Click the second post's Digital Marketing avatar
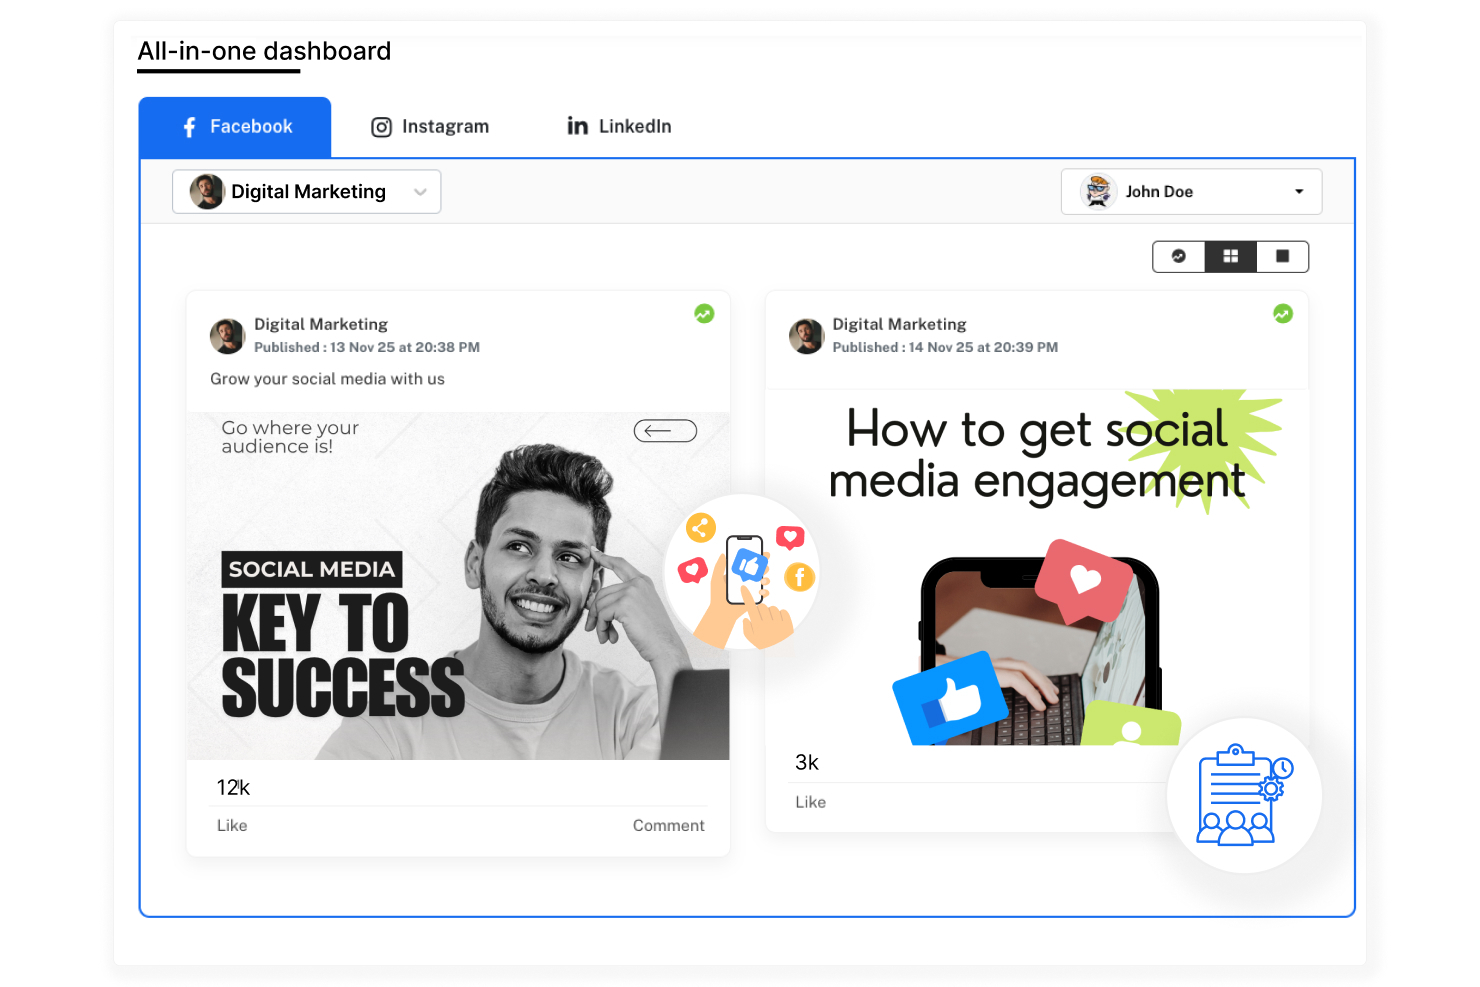Screen dimensions: 1480x987 coord(806,336)
